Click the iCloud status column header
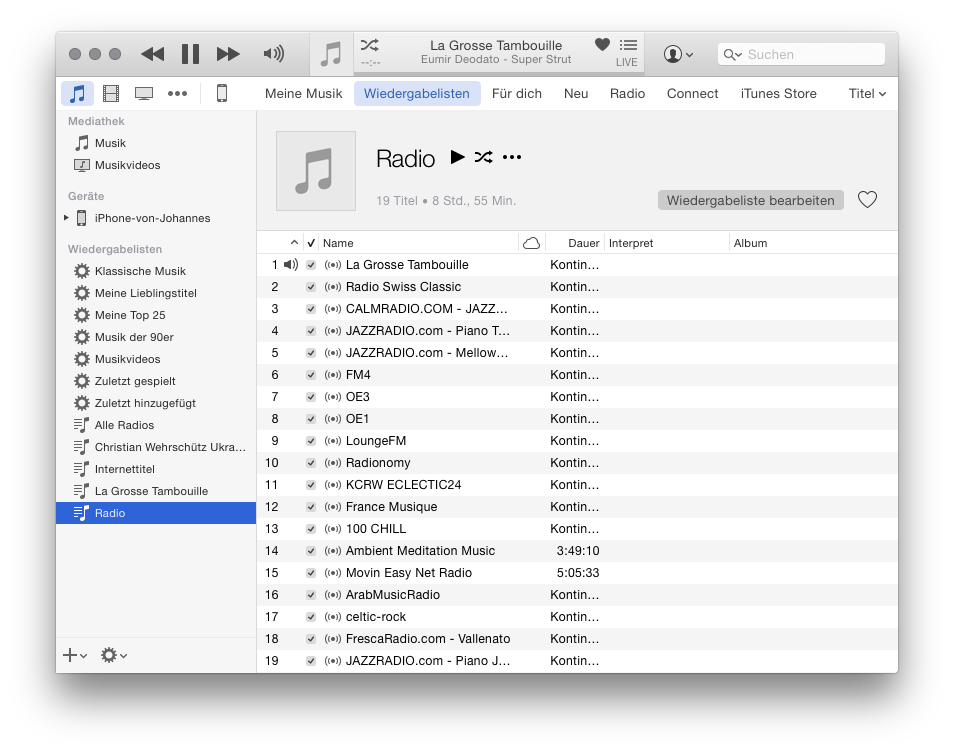 click(x=532, y=243)
